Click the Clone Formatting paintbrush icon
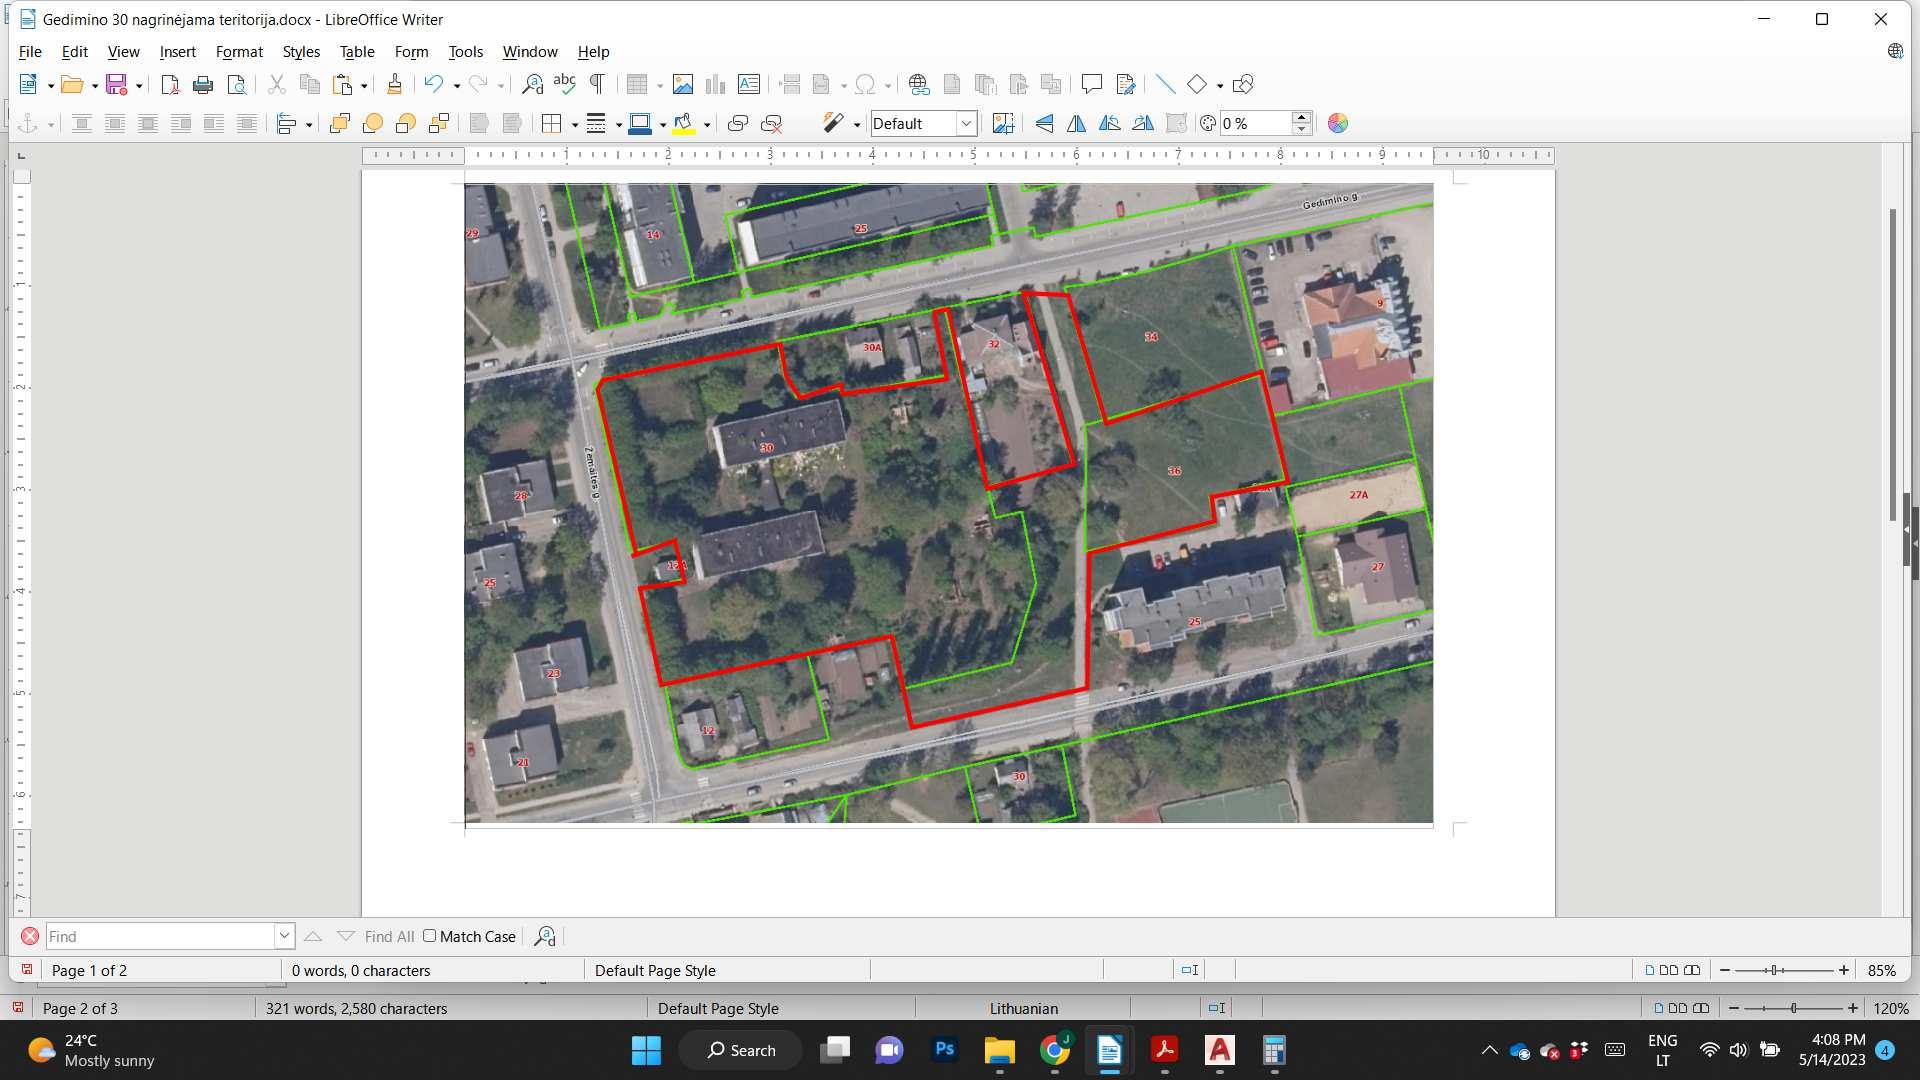Image resolution: width=1920 pixels, height=1080 pixels. click(x=394, y=85)
